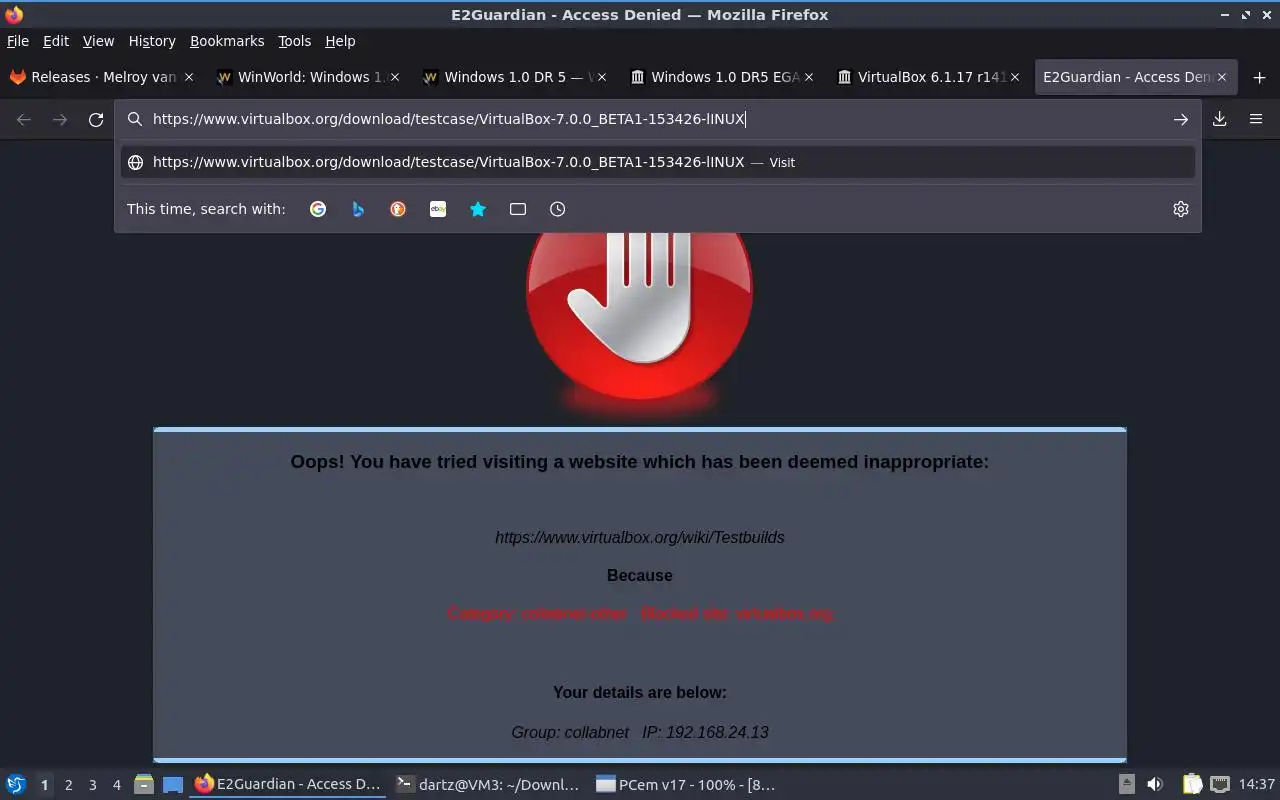The width and height of the screenshot is (1280, 800).
Task: Close the VirtualBox 6.1.17 tab
Action: point(1015,77)
